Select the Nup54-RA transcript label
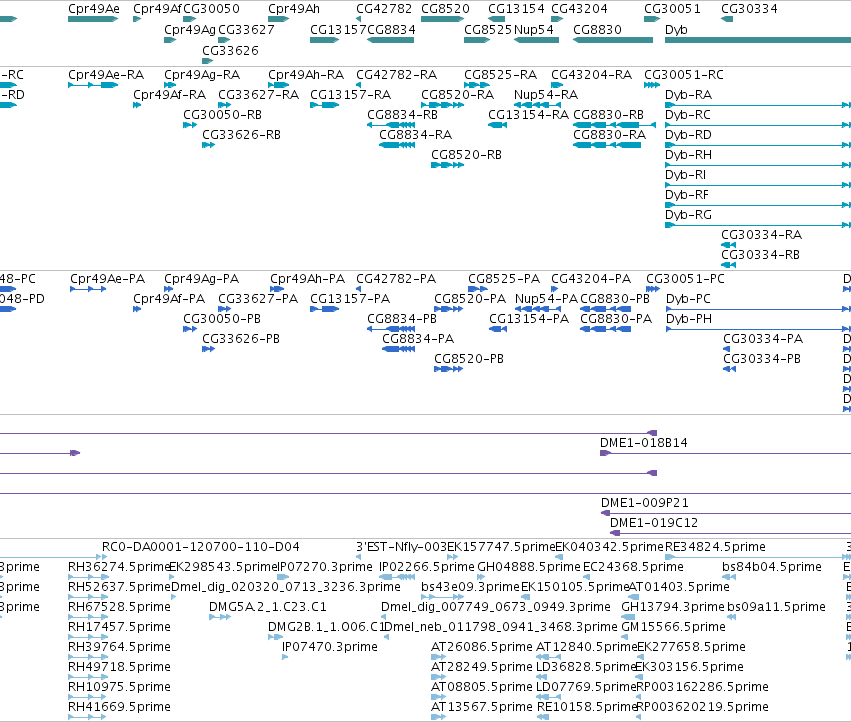This screenshot has width=851, height=722. [x=545, y=95]
